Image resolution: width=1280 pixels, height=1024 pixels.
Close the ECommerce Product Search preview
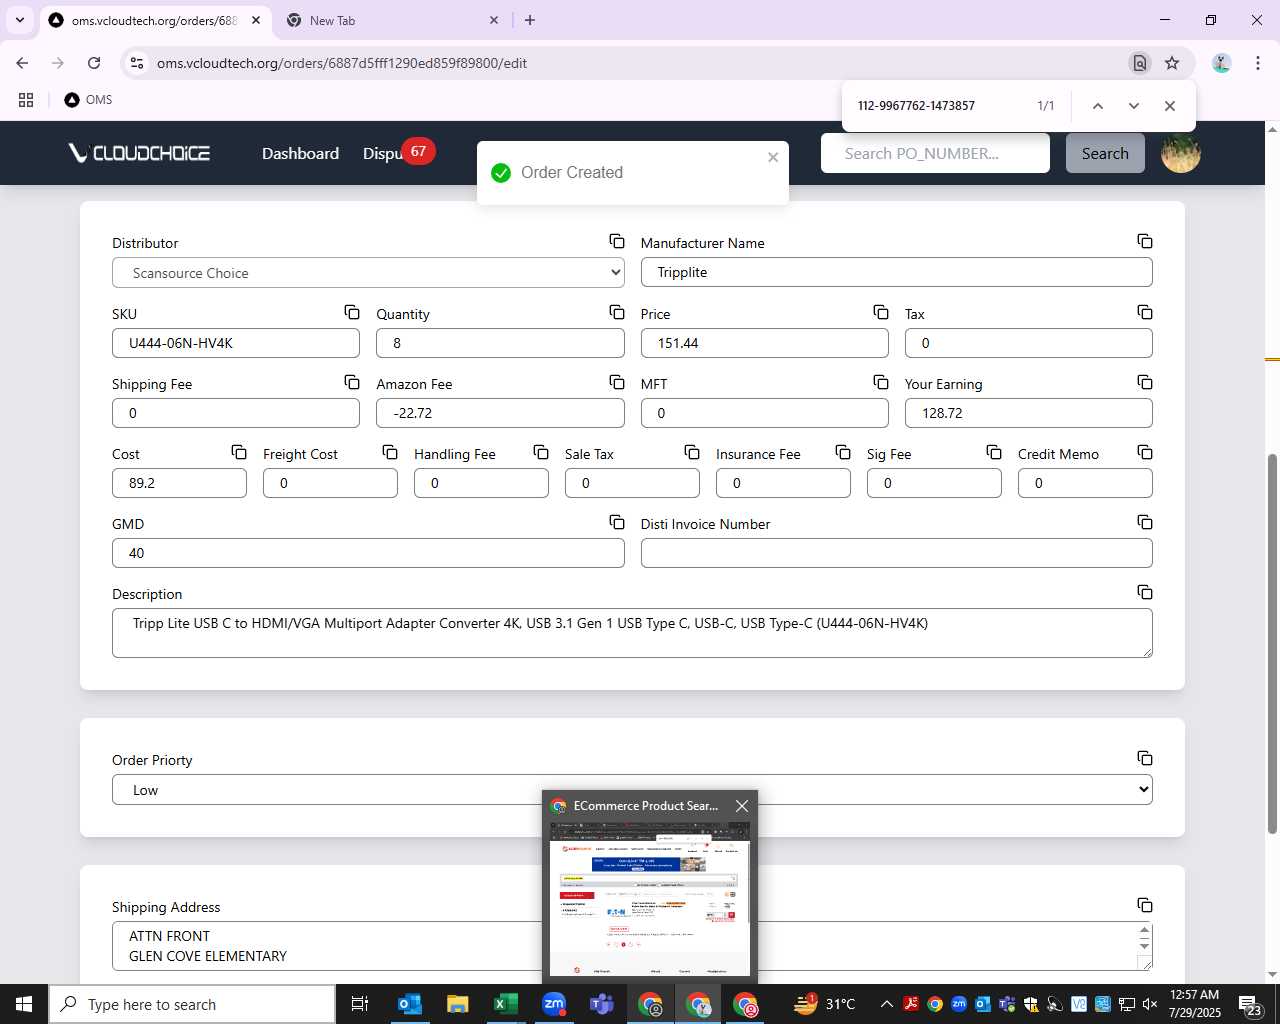pyautogui.click(x=741, y=806)
